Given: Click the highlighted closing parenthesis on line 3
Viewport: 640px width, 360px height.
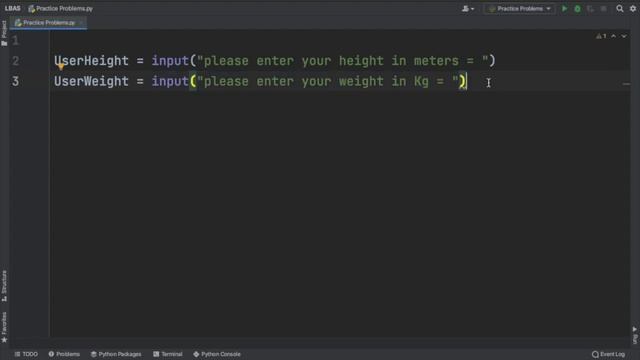Looking at the screenshot, I should (462, 81).
